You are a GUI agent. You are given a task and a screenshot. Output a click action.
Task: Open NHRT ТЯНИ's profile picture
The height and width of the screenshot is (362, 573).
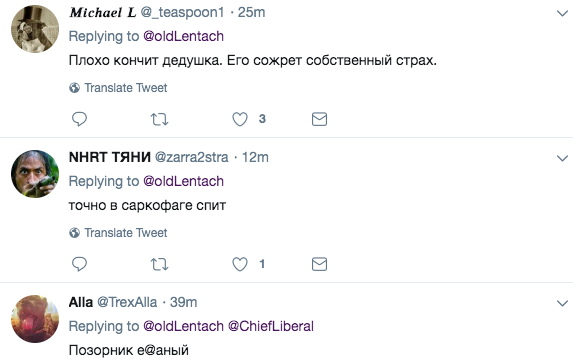click(x=35, y=174)
